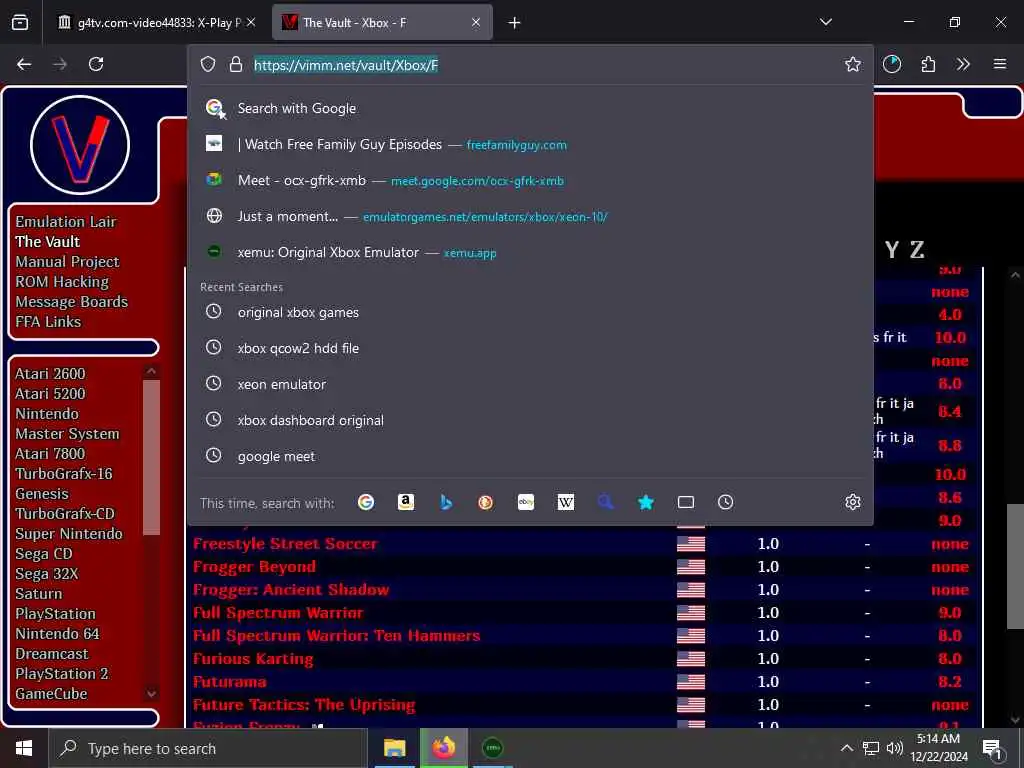This screenshot has width=1024, height=768.
Task: Open Freestyle Street Soccer game link
Action: point(285,544)
